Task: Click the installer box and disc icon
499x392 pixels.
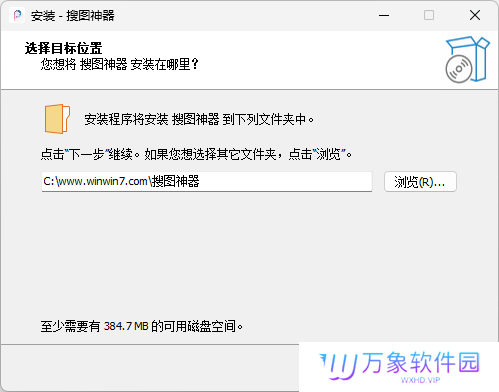Action: pos(467,60)
